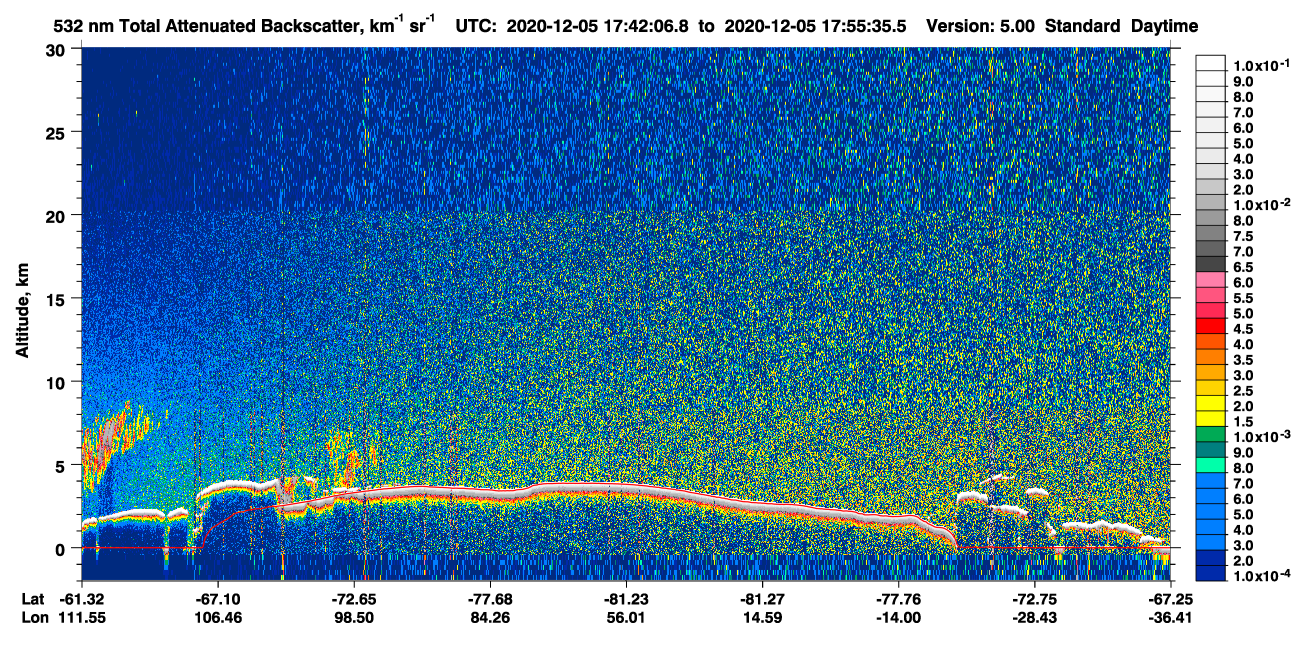Viewport: 1300px width, 667px height.
Task: Click longitude value "-14.00"
Action: coord(899,618)
